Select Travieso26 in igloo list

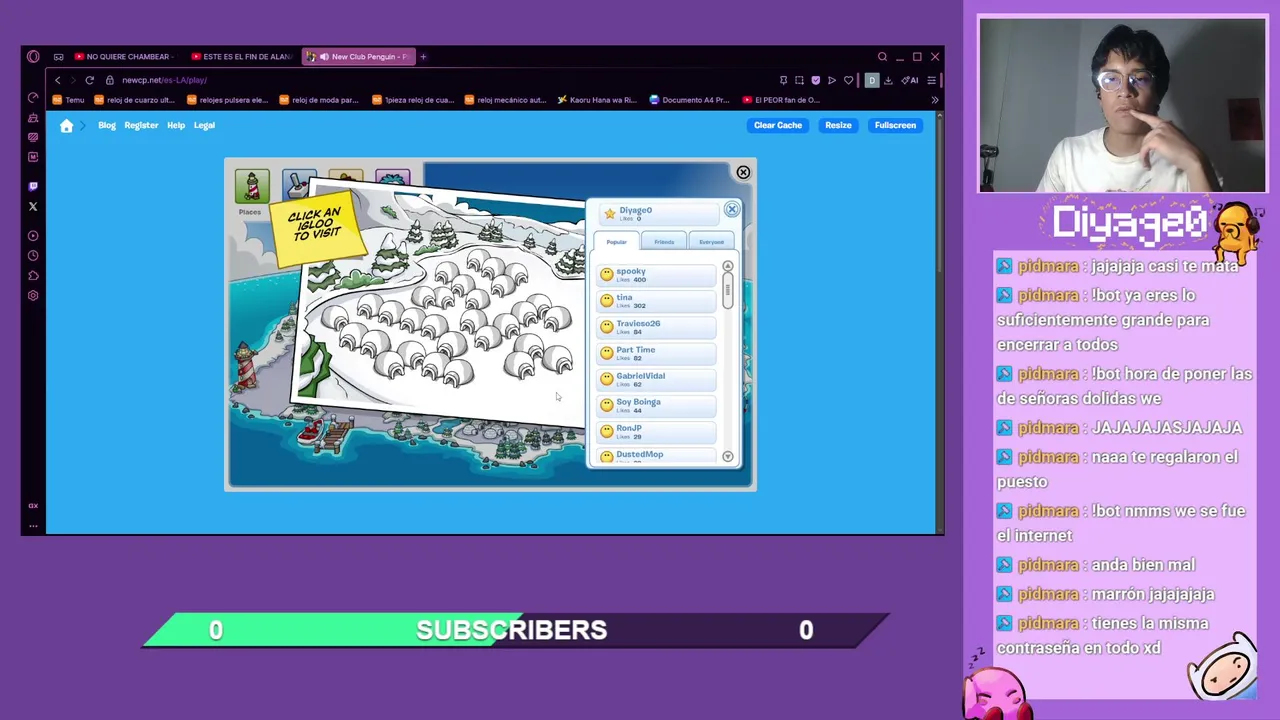(657, 326)
